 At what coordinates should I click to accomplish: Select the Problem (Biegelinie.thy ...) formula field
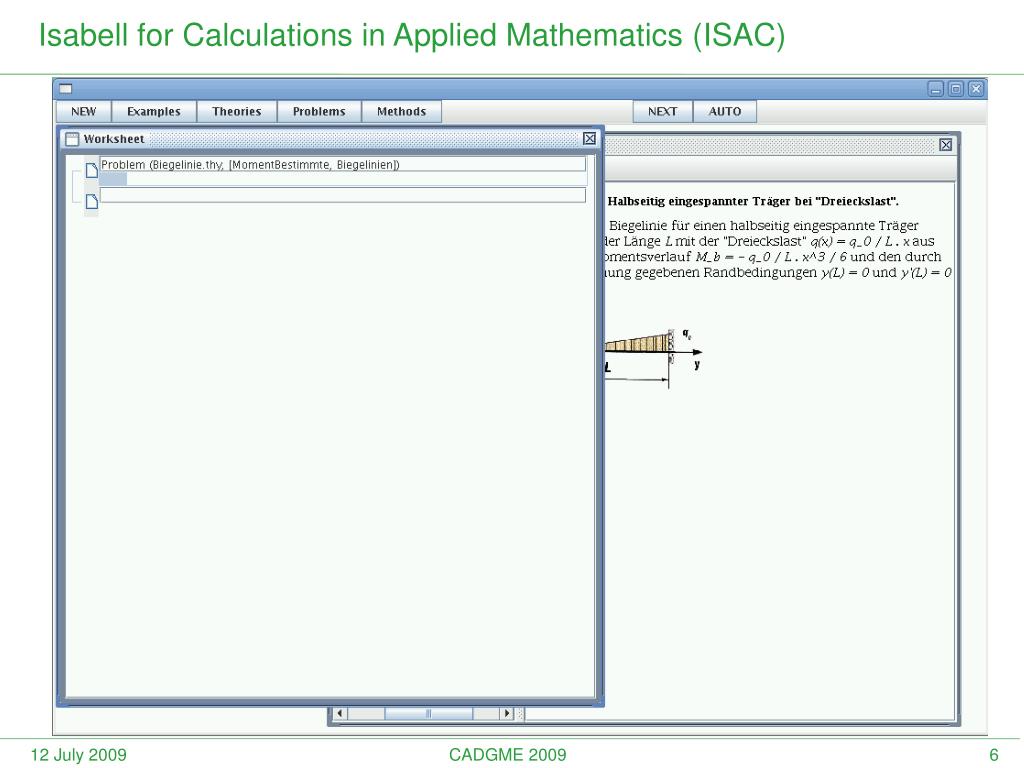(x=343, y=164)
